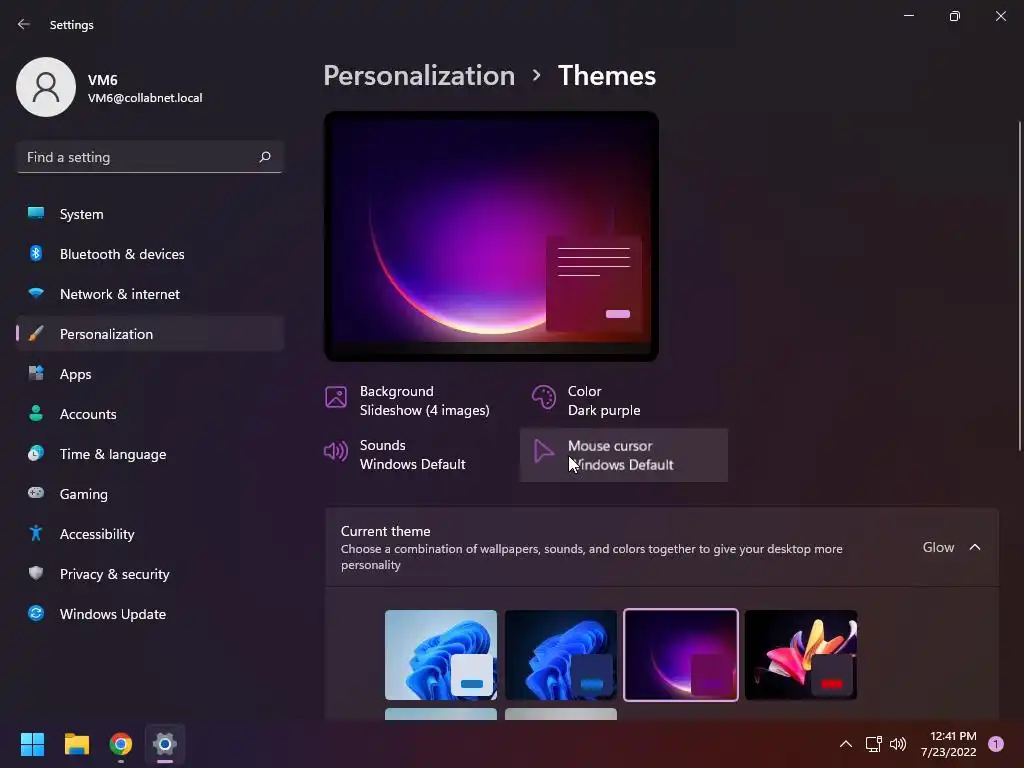Screen dimensions: 1024x768
Task: Open the Accounts settings page
Action: click(150, 413)
